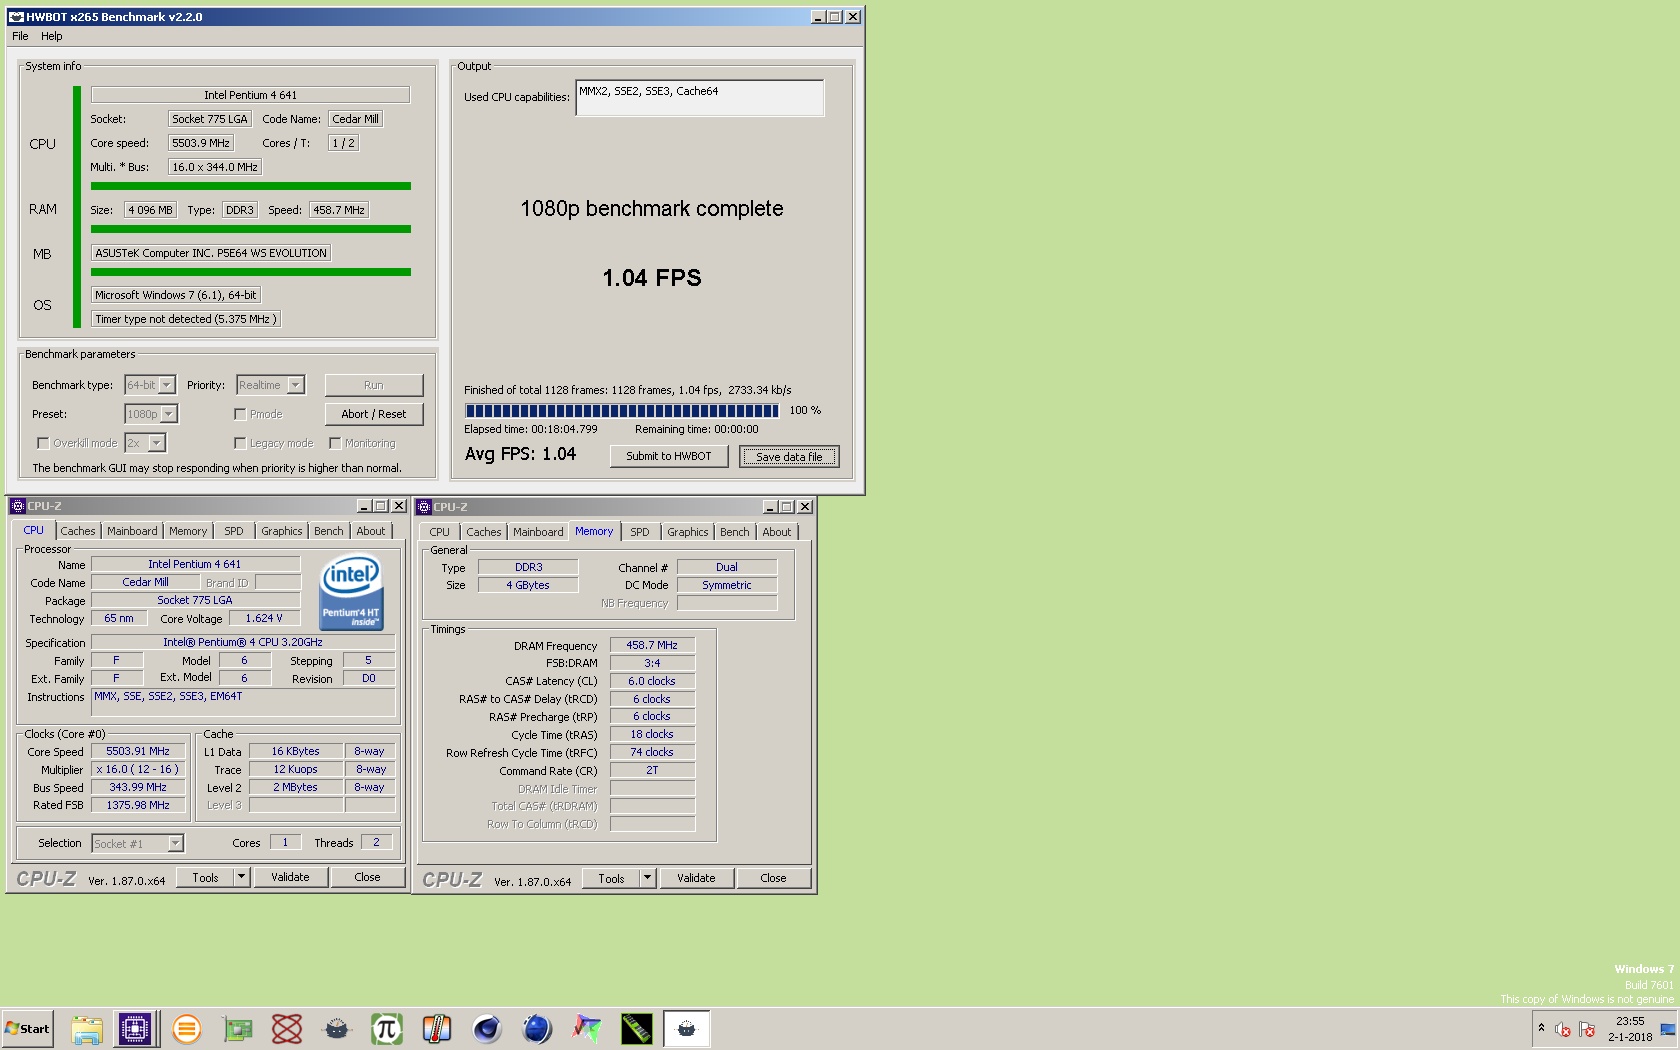
Task: Click the Save data file button
Action: point(789,457)
